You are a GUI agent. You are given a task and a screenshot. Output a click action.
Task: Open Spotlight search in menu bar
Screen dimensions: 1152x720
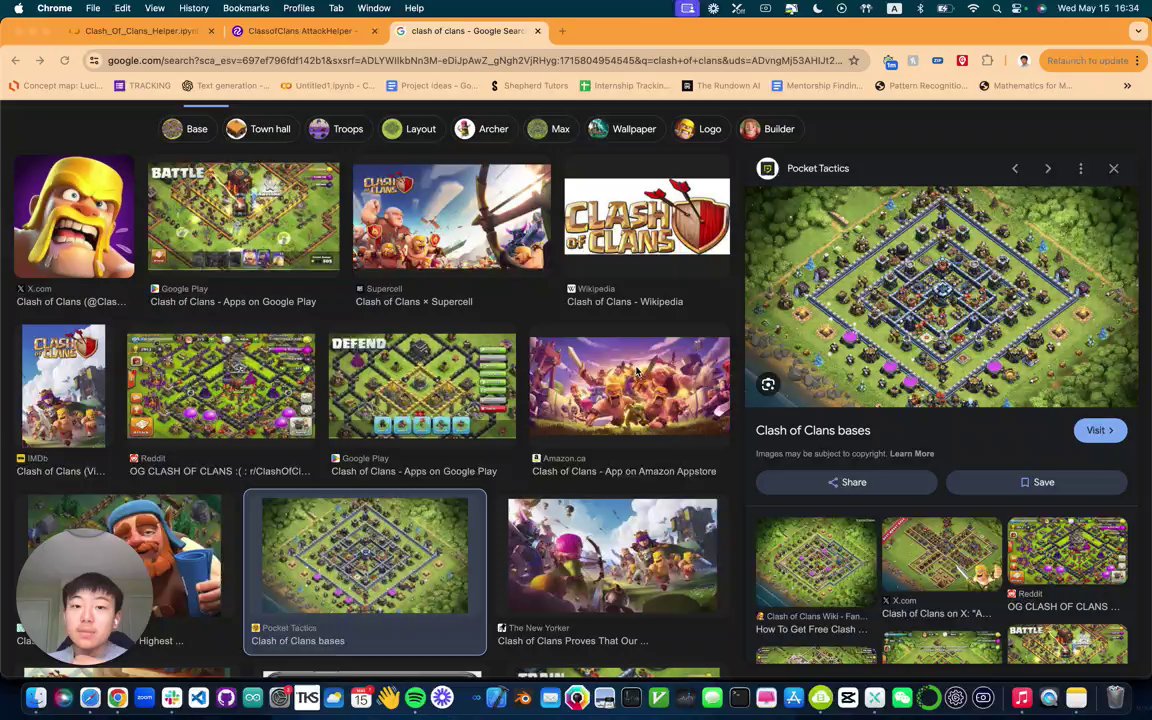996,8
